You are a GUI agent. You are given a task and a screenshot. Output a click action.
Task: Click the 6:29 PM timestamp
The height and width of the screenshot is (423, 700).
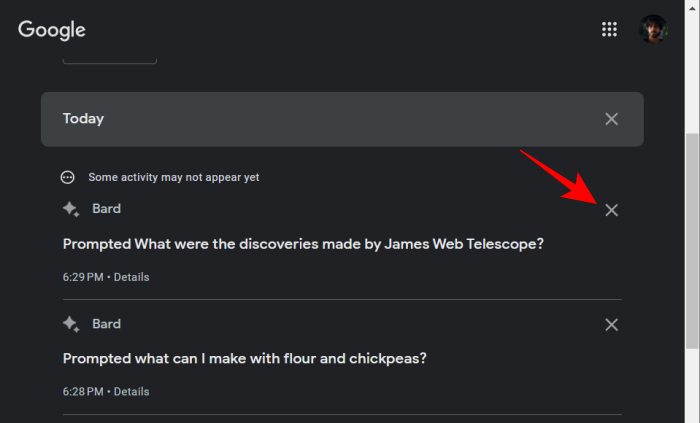(x=83, y=277)
